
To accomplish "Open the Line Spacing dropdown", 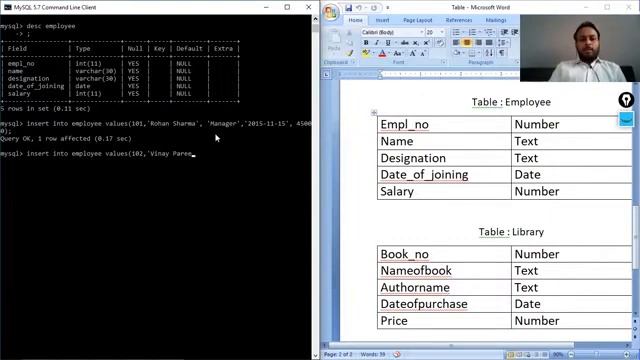I will point(503,43).
